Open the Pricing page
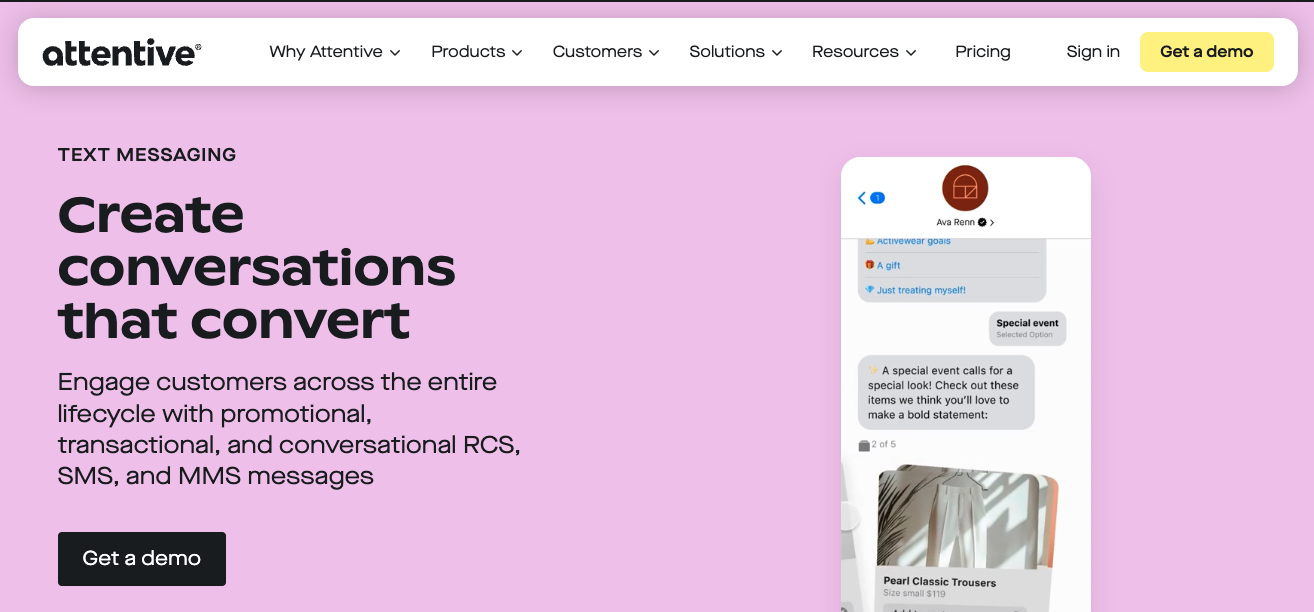Viewport: 1314px width, 612px height. point(982,52)
